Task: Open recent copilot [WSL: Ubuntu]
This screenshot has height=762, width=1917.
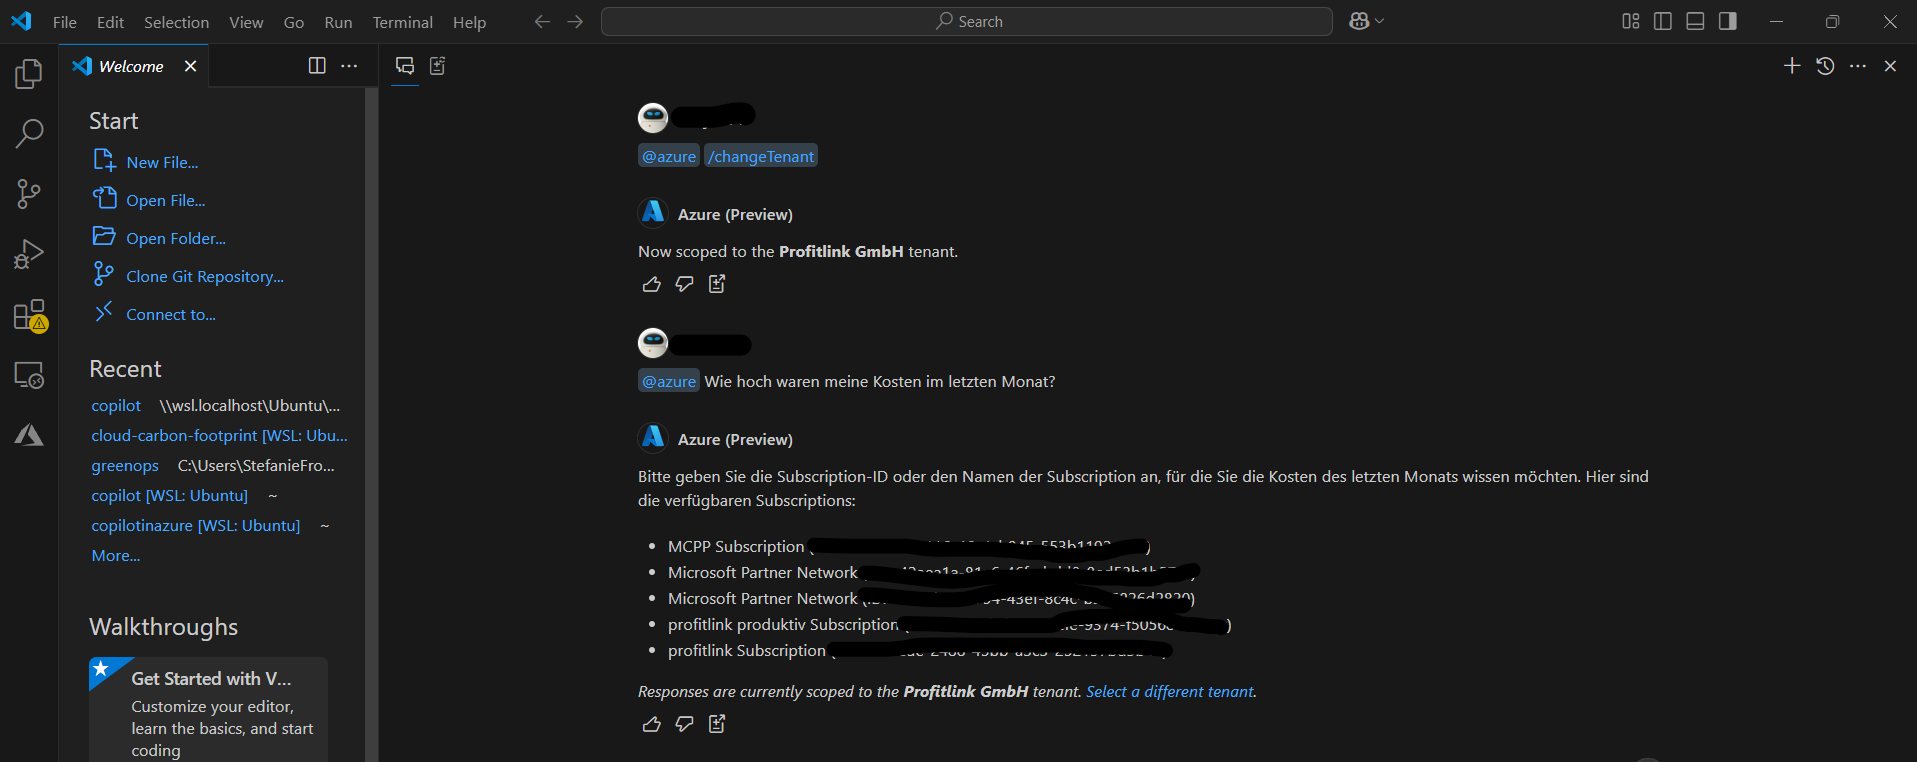Action: [x=169, y=496]
